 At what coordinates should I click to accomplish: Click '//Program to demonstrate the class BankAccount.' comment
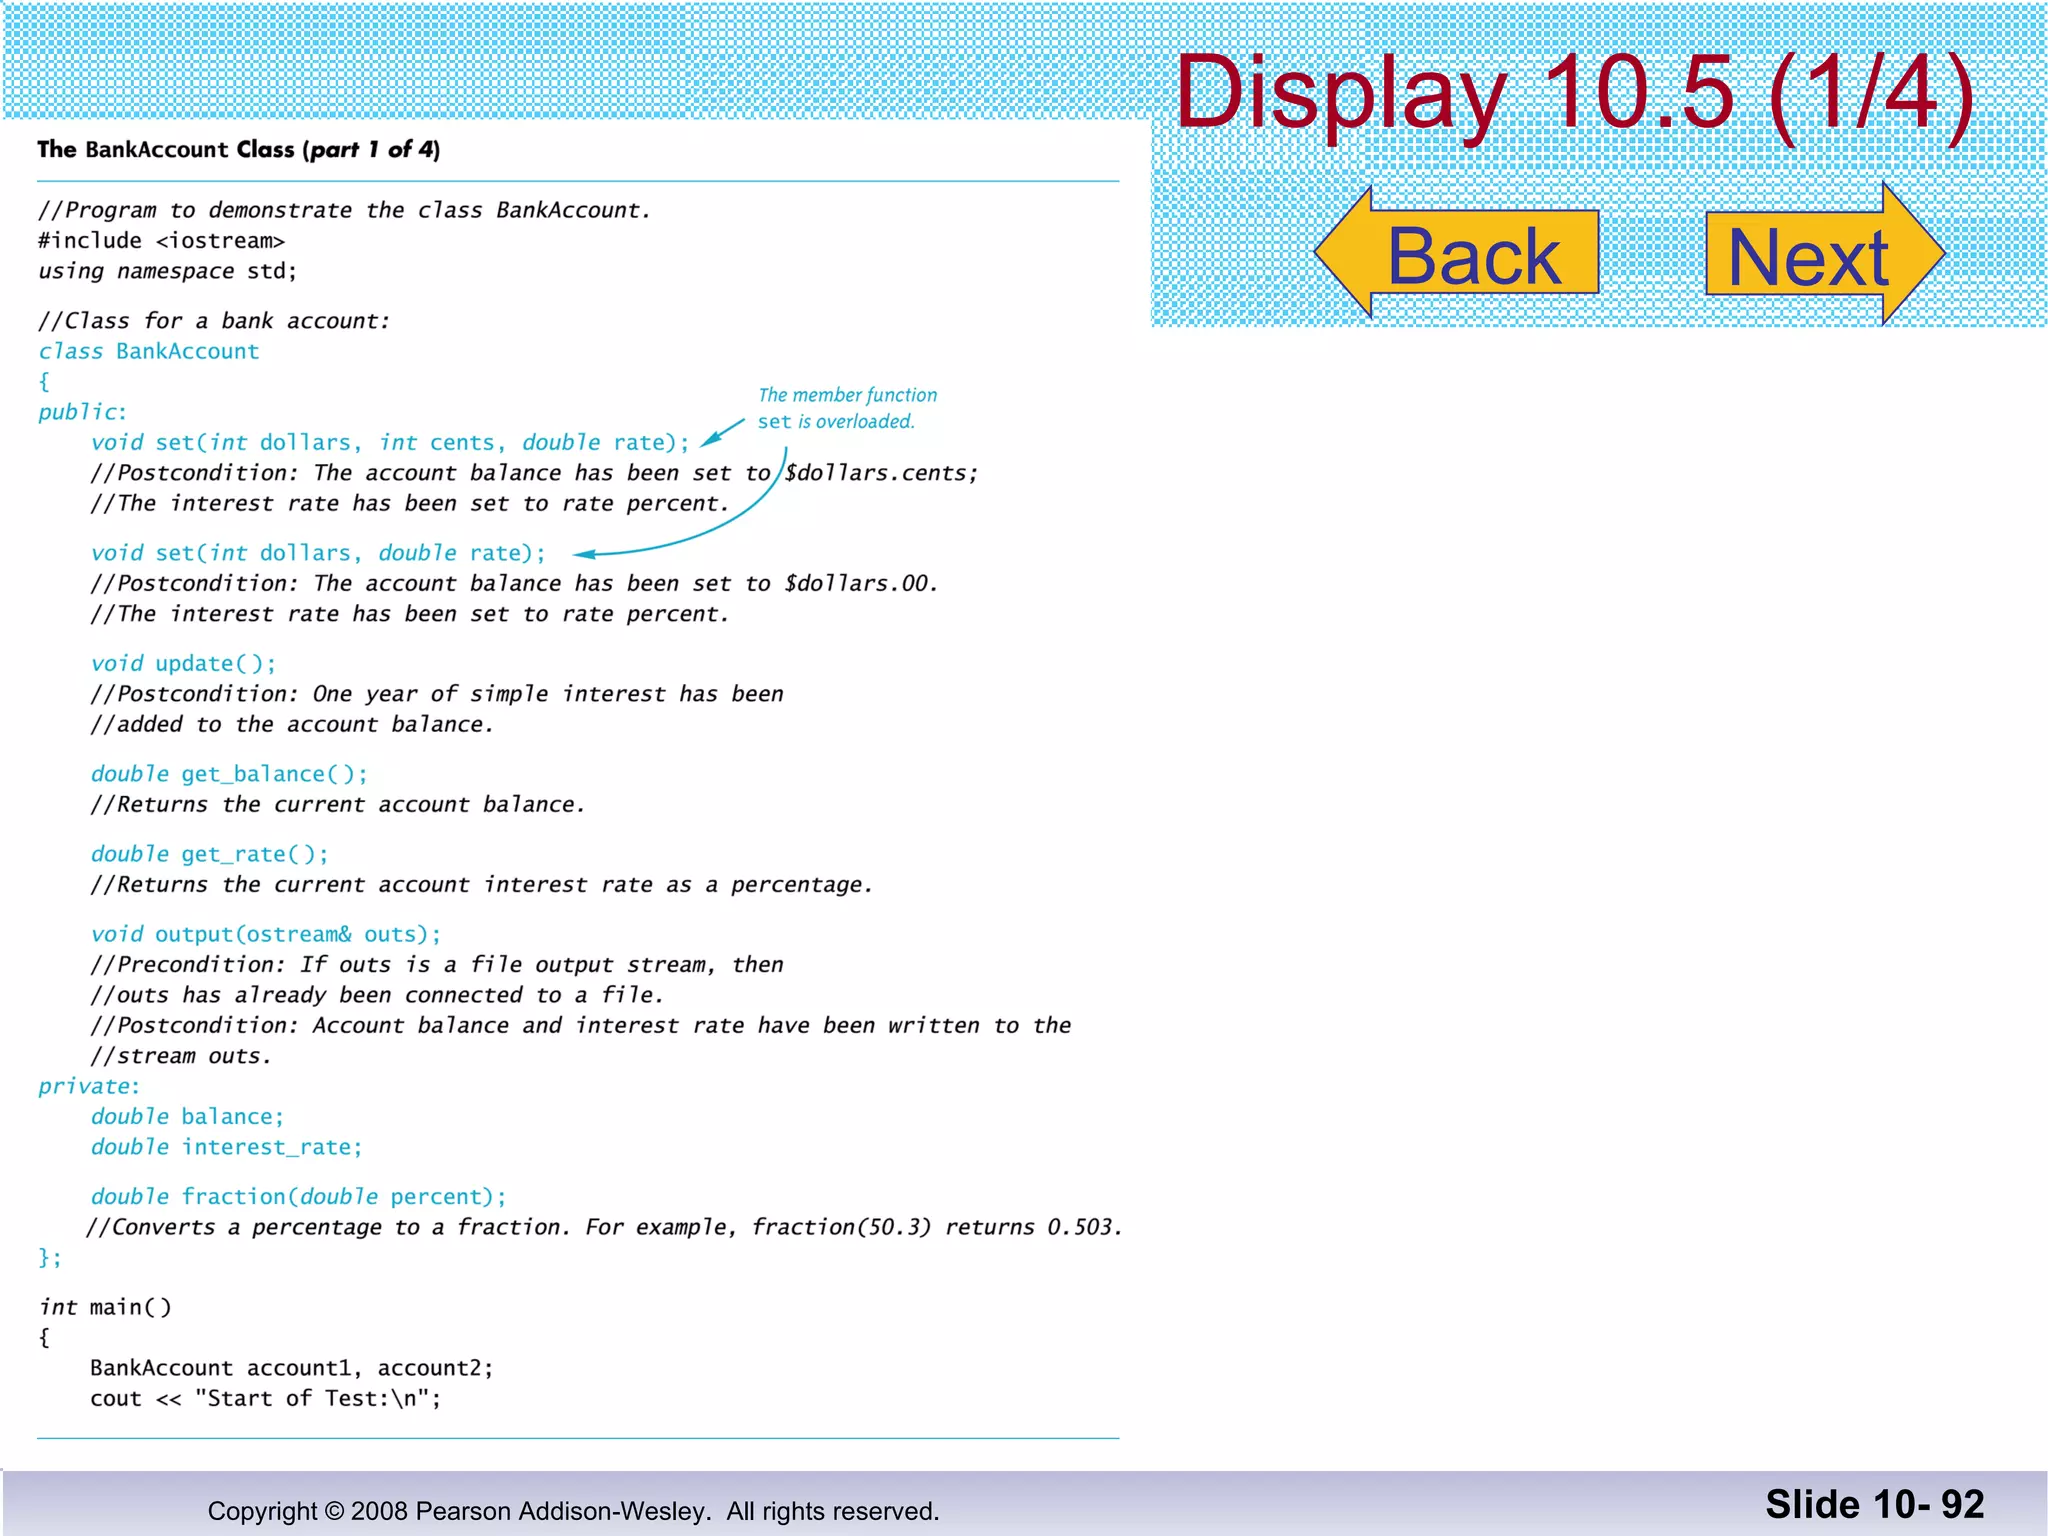pos(344,211)
